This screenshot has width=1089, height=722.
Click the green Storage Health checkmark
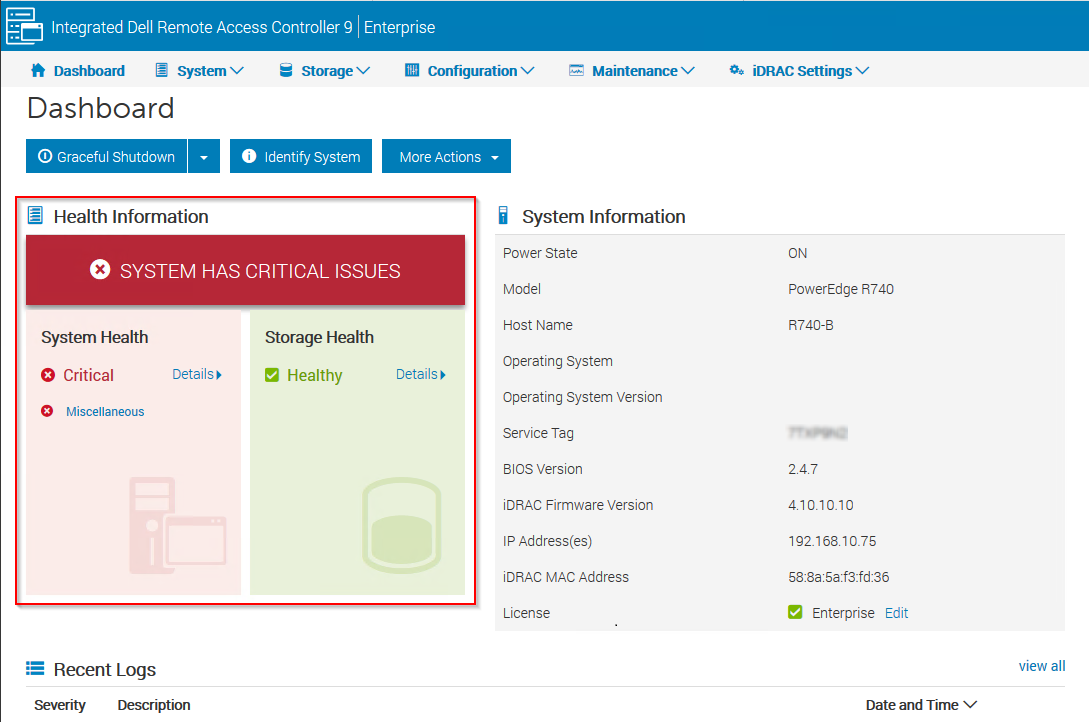(272, 375)
